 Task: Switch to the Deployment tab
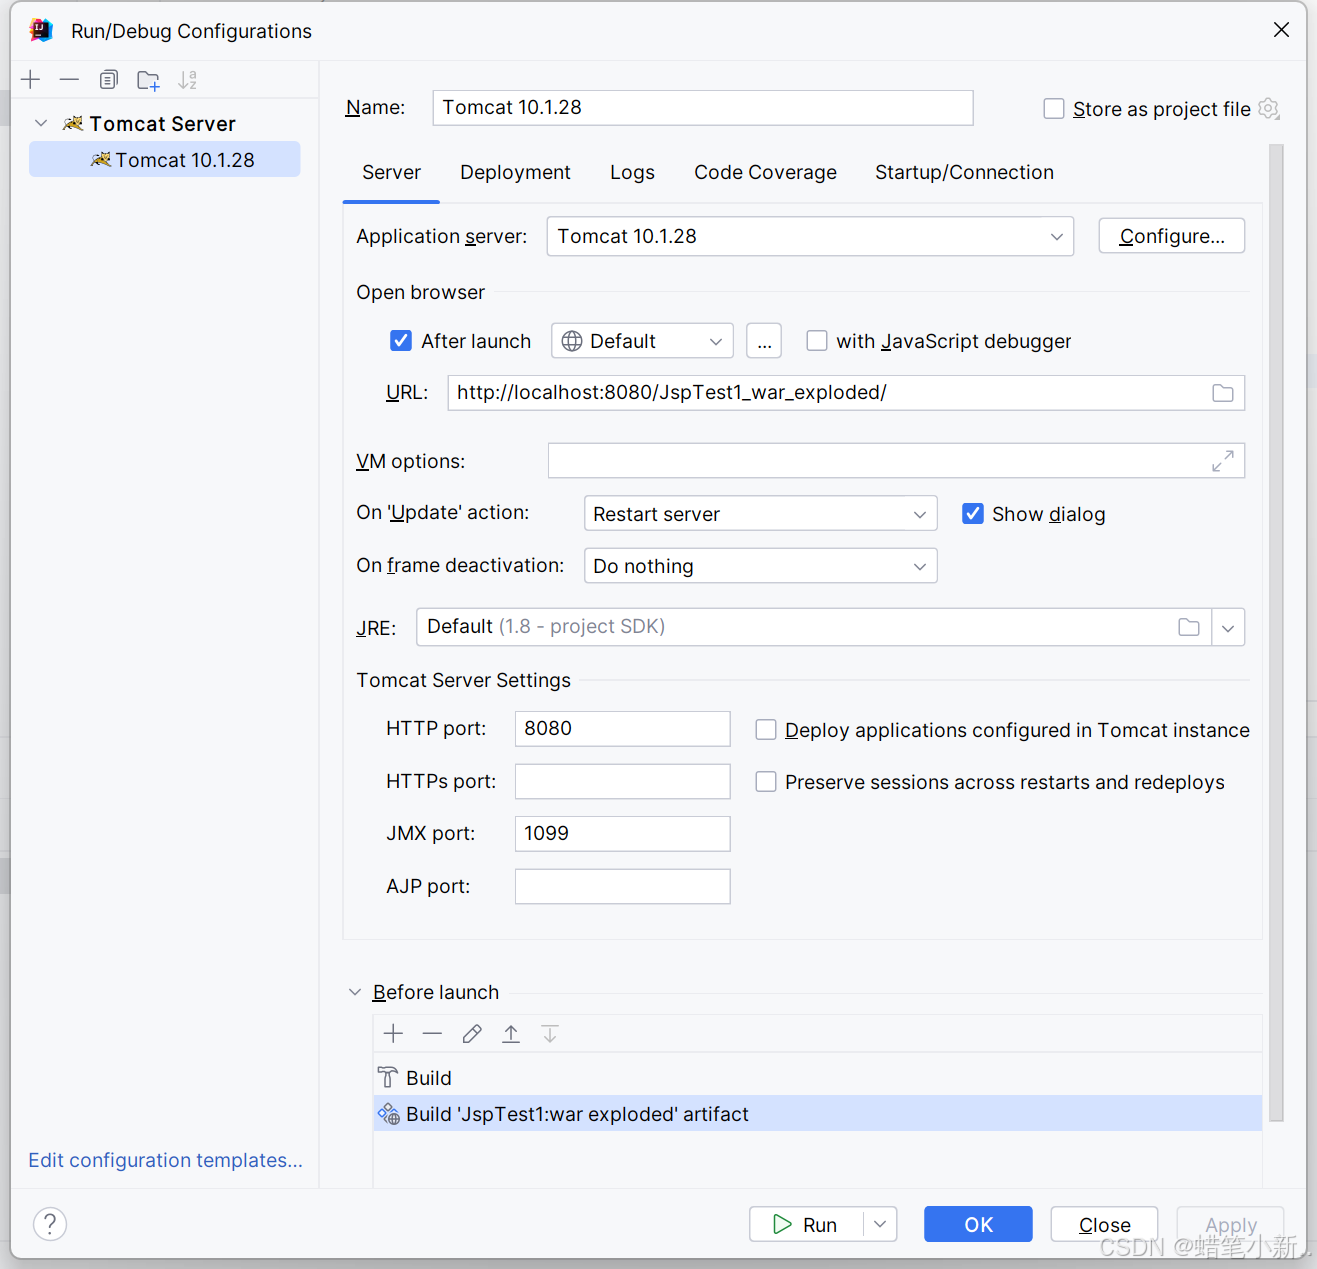coord(515,172)
